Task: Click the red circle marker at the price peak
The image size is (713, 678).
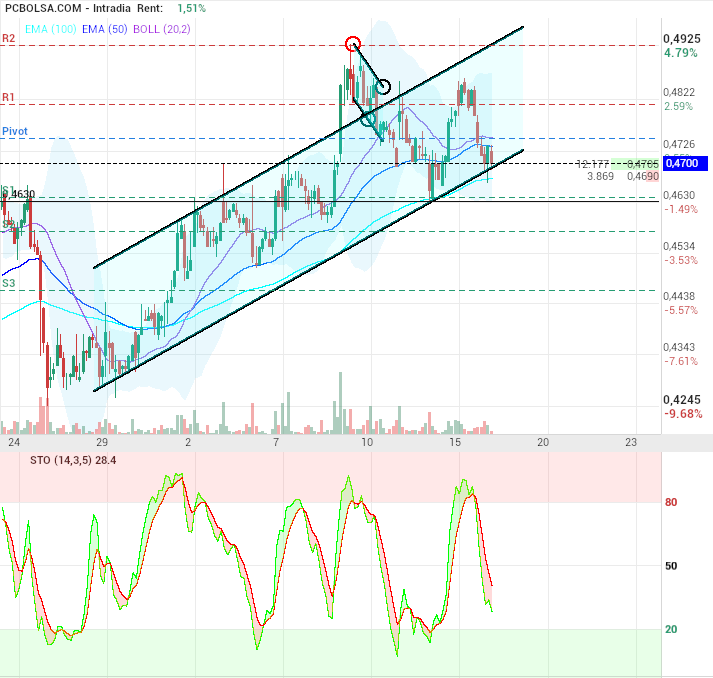Action: [x=352, y=43]
